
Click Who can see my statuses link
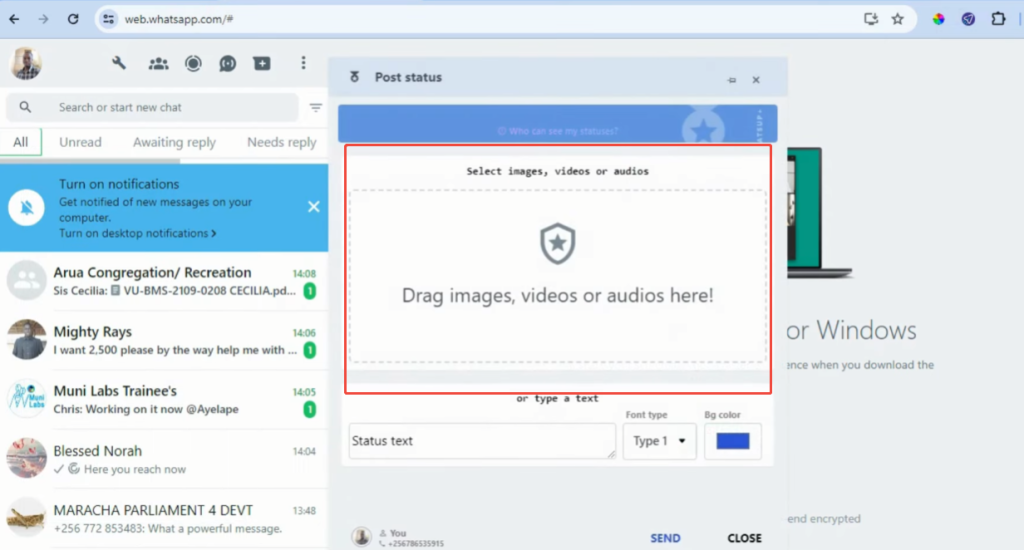click(558, 131)
